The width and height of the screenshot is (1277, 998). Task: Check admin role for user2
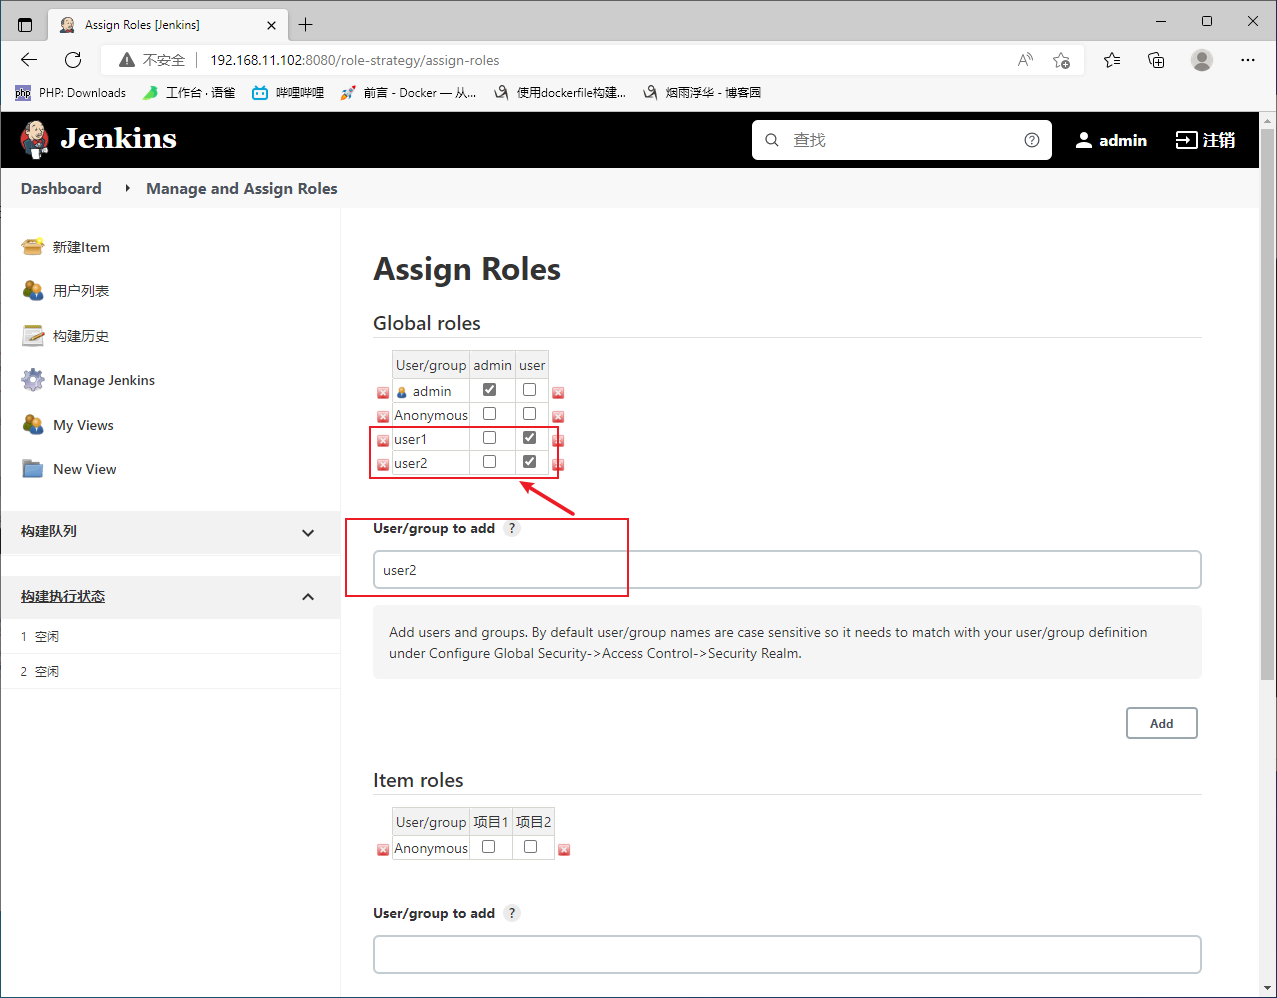(489, 462)
